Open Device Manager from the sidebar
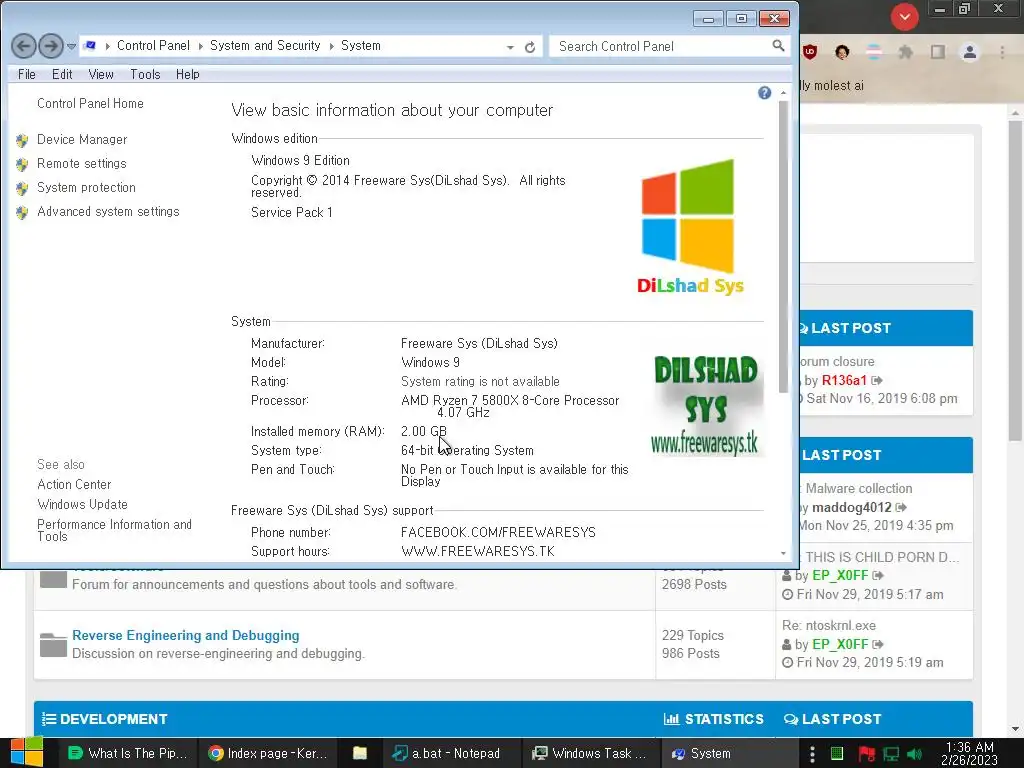The width and height of the screenshot is (1024, 768). point(82,140)
